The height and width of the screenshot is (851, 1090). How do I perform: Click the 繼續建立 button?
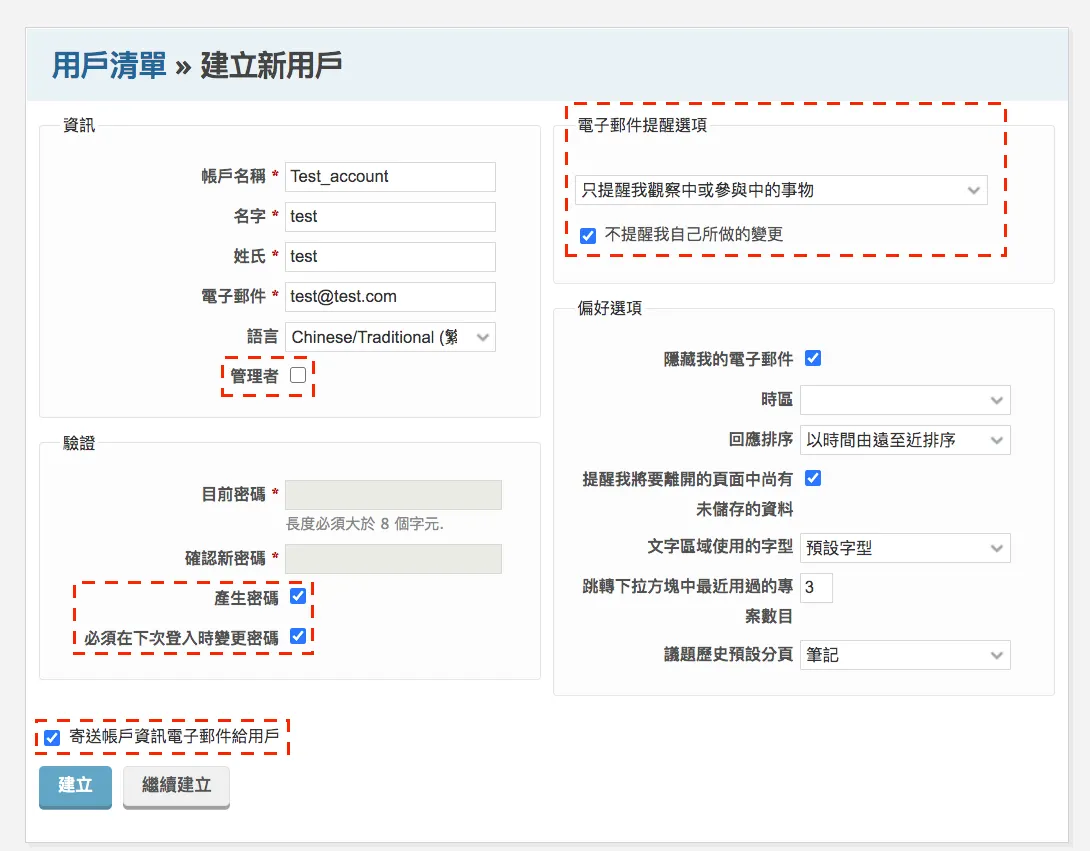(176, 786)
